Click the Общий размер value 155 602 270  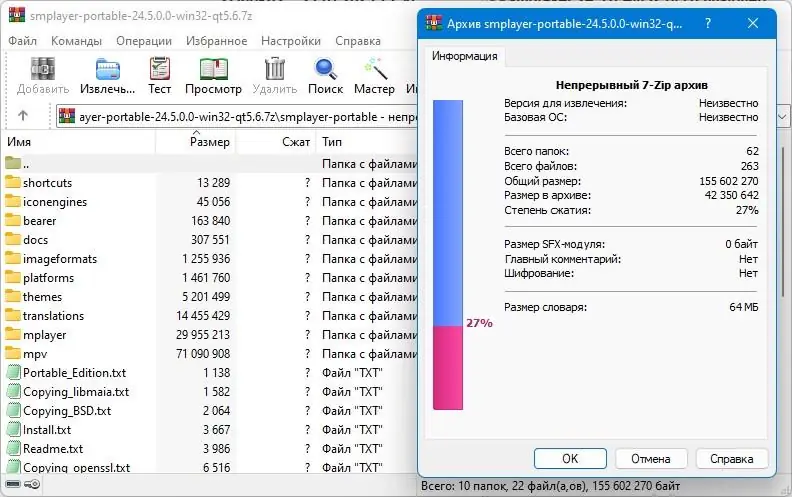coord(729,181)
